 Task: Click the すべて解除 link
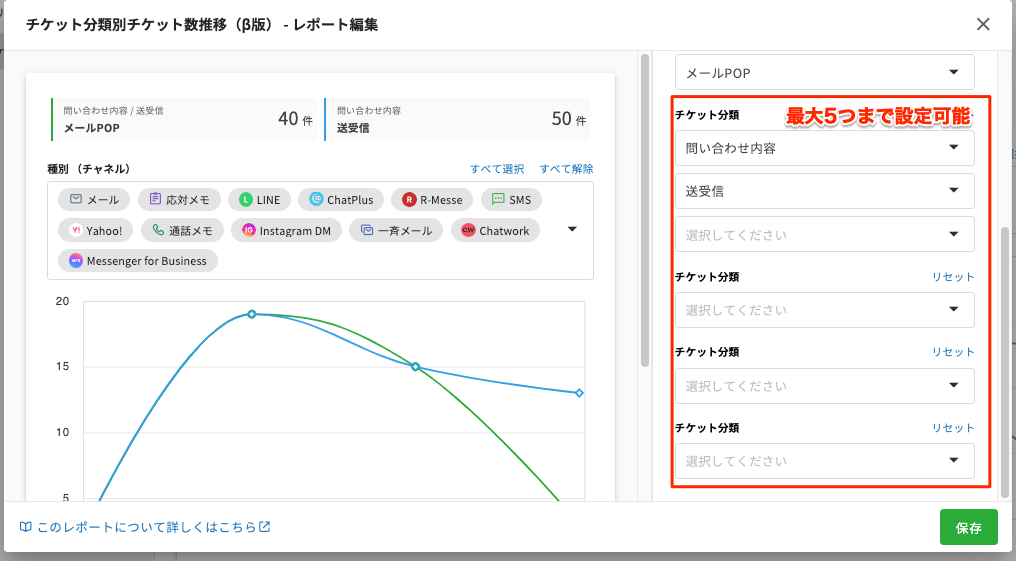coord(566,169)
